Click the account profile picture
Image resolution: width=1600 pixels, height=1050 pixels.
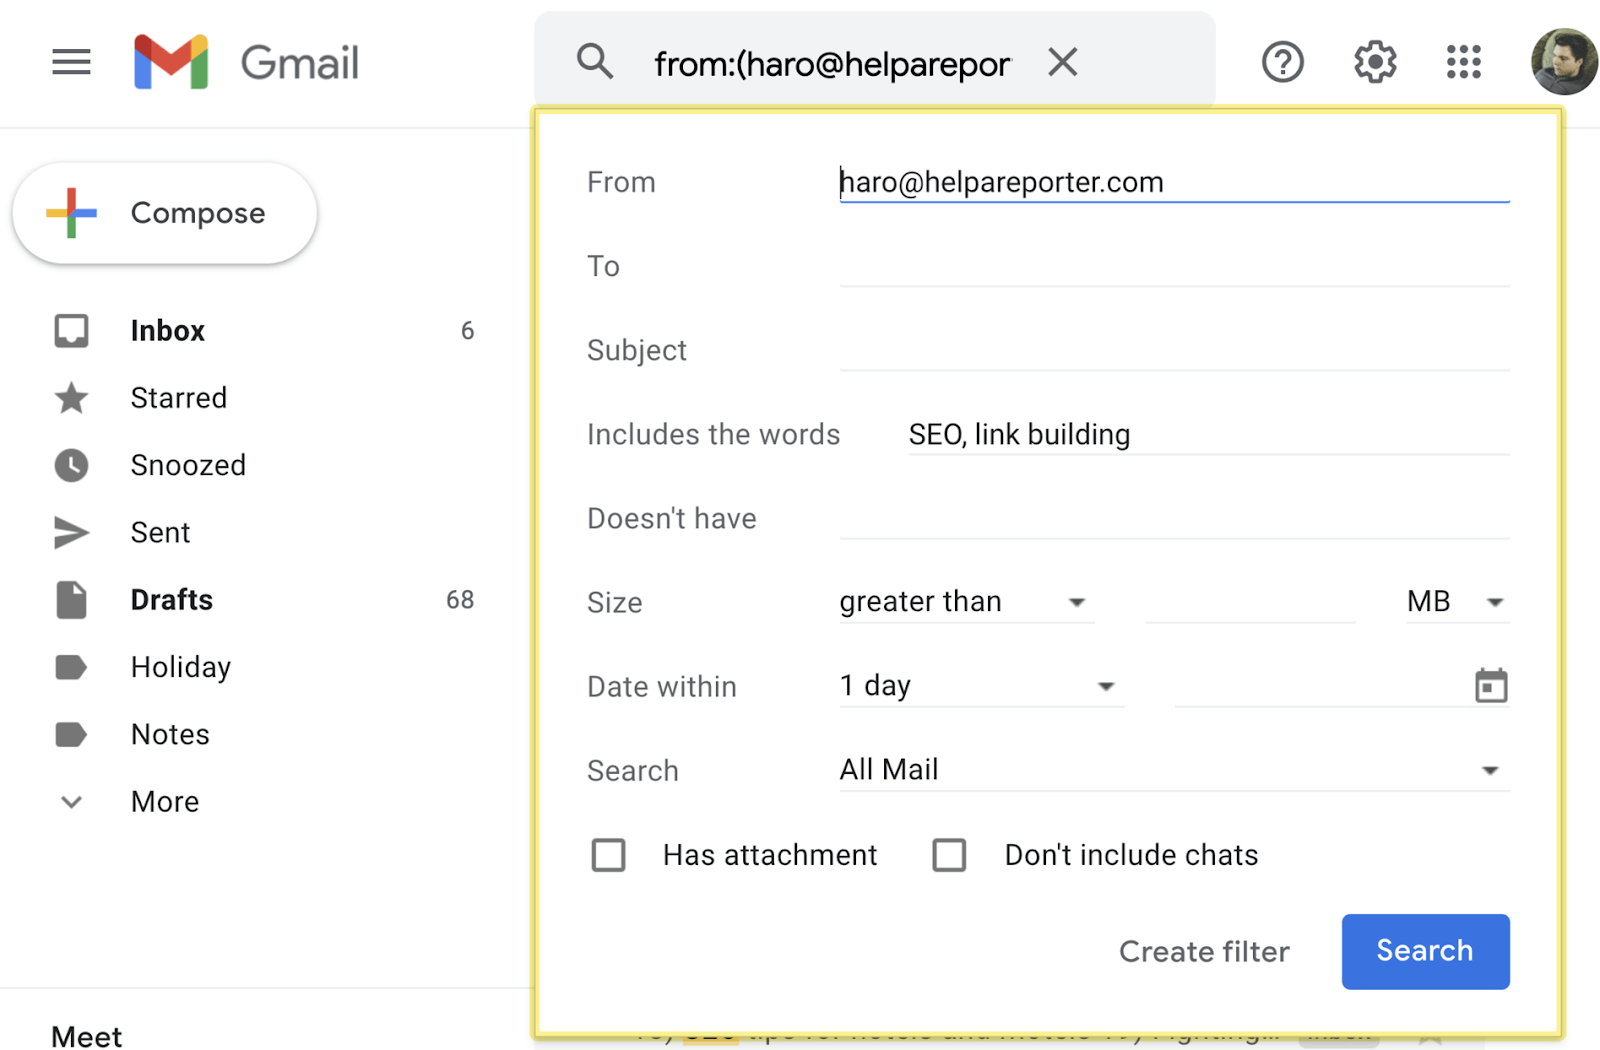(x=1563, y=62)
